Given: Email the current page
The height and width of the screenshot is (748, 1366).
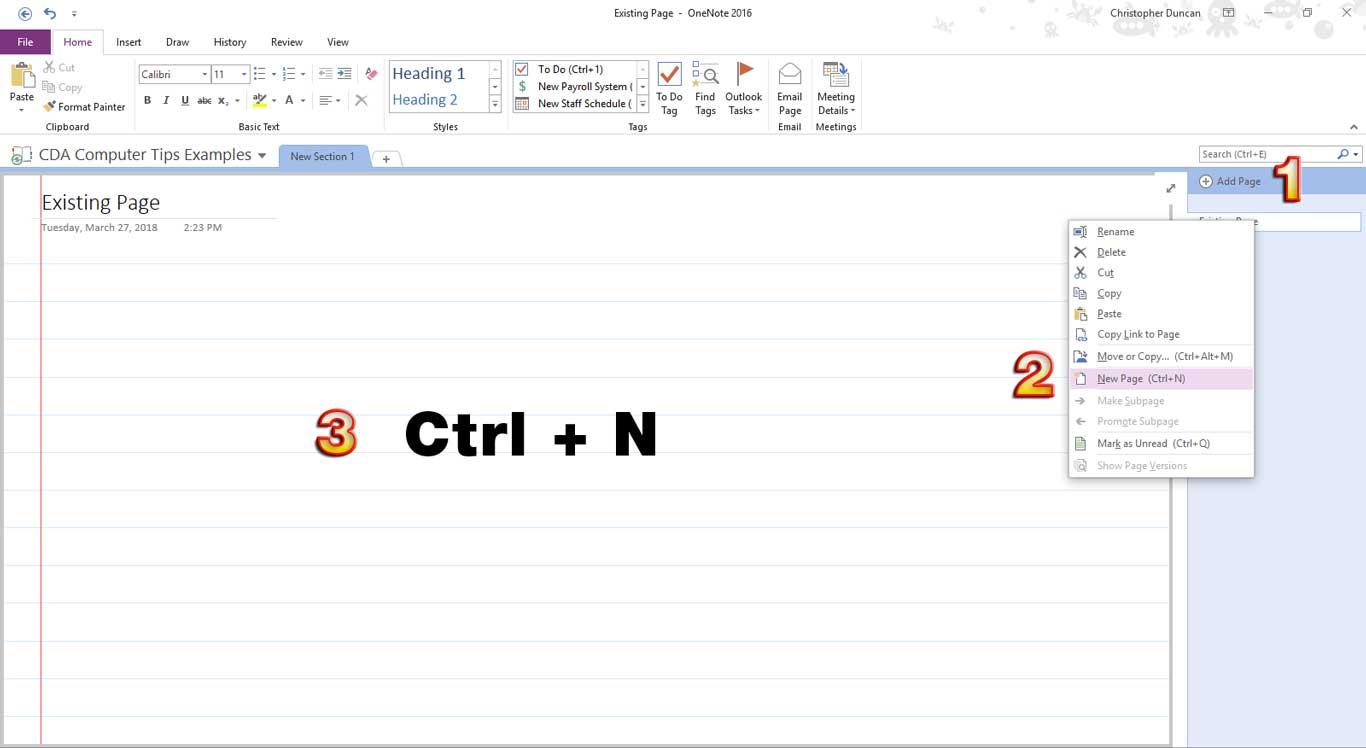Looking at the screenshot, I should click(789, 87).
